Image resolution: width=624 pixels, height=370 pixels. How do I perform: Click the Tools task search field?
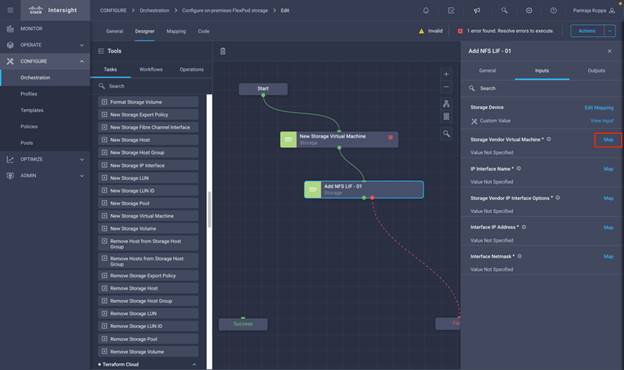[x=150, y=86]
